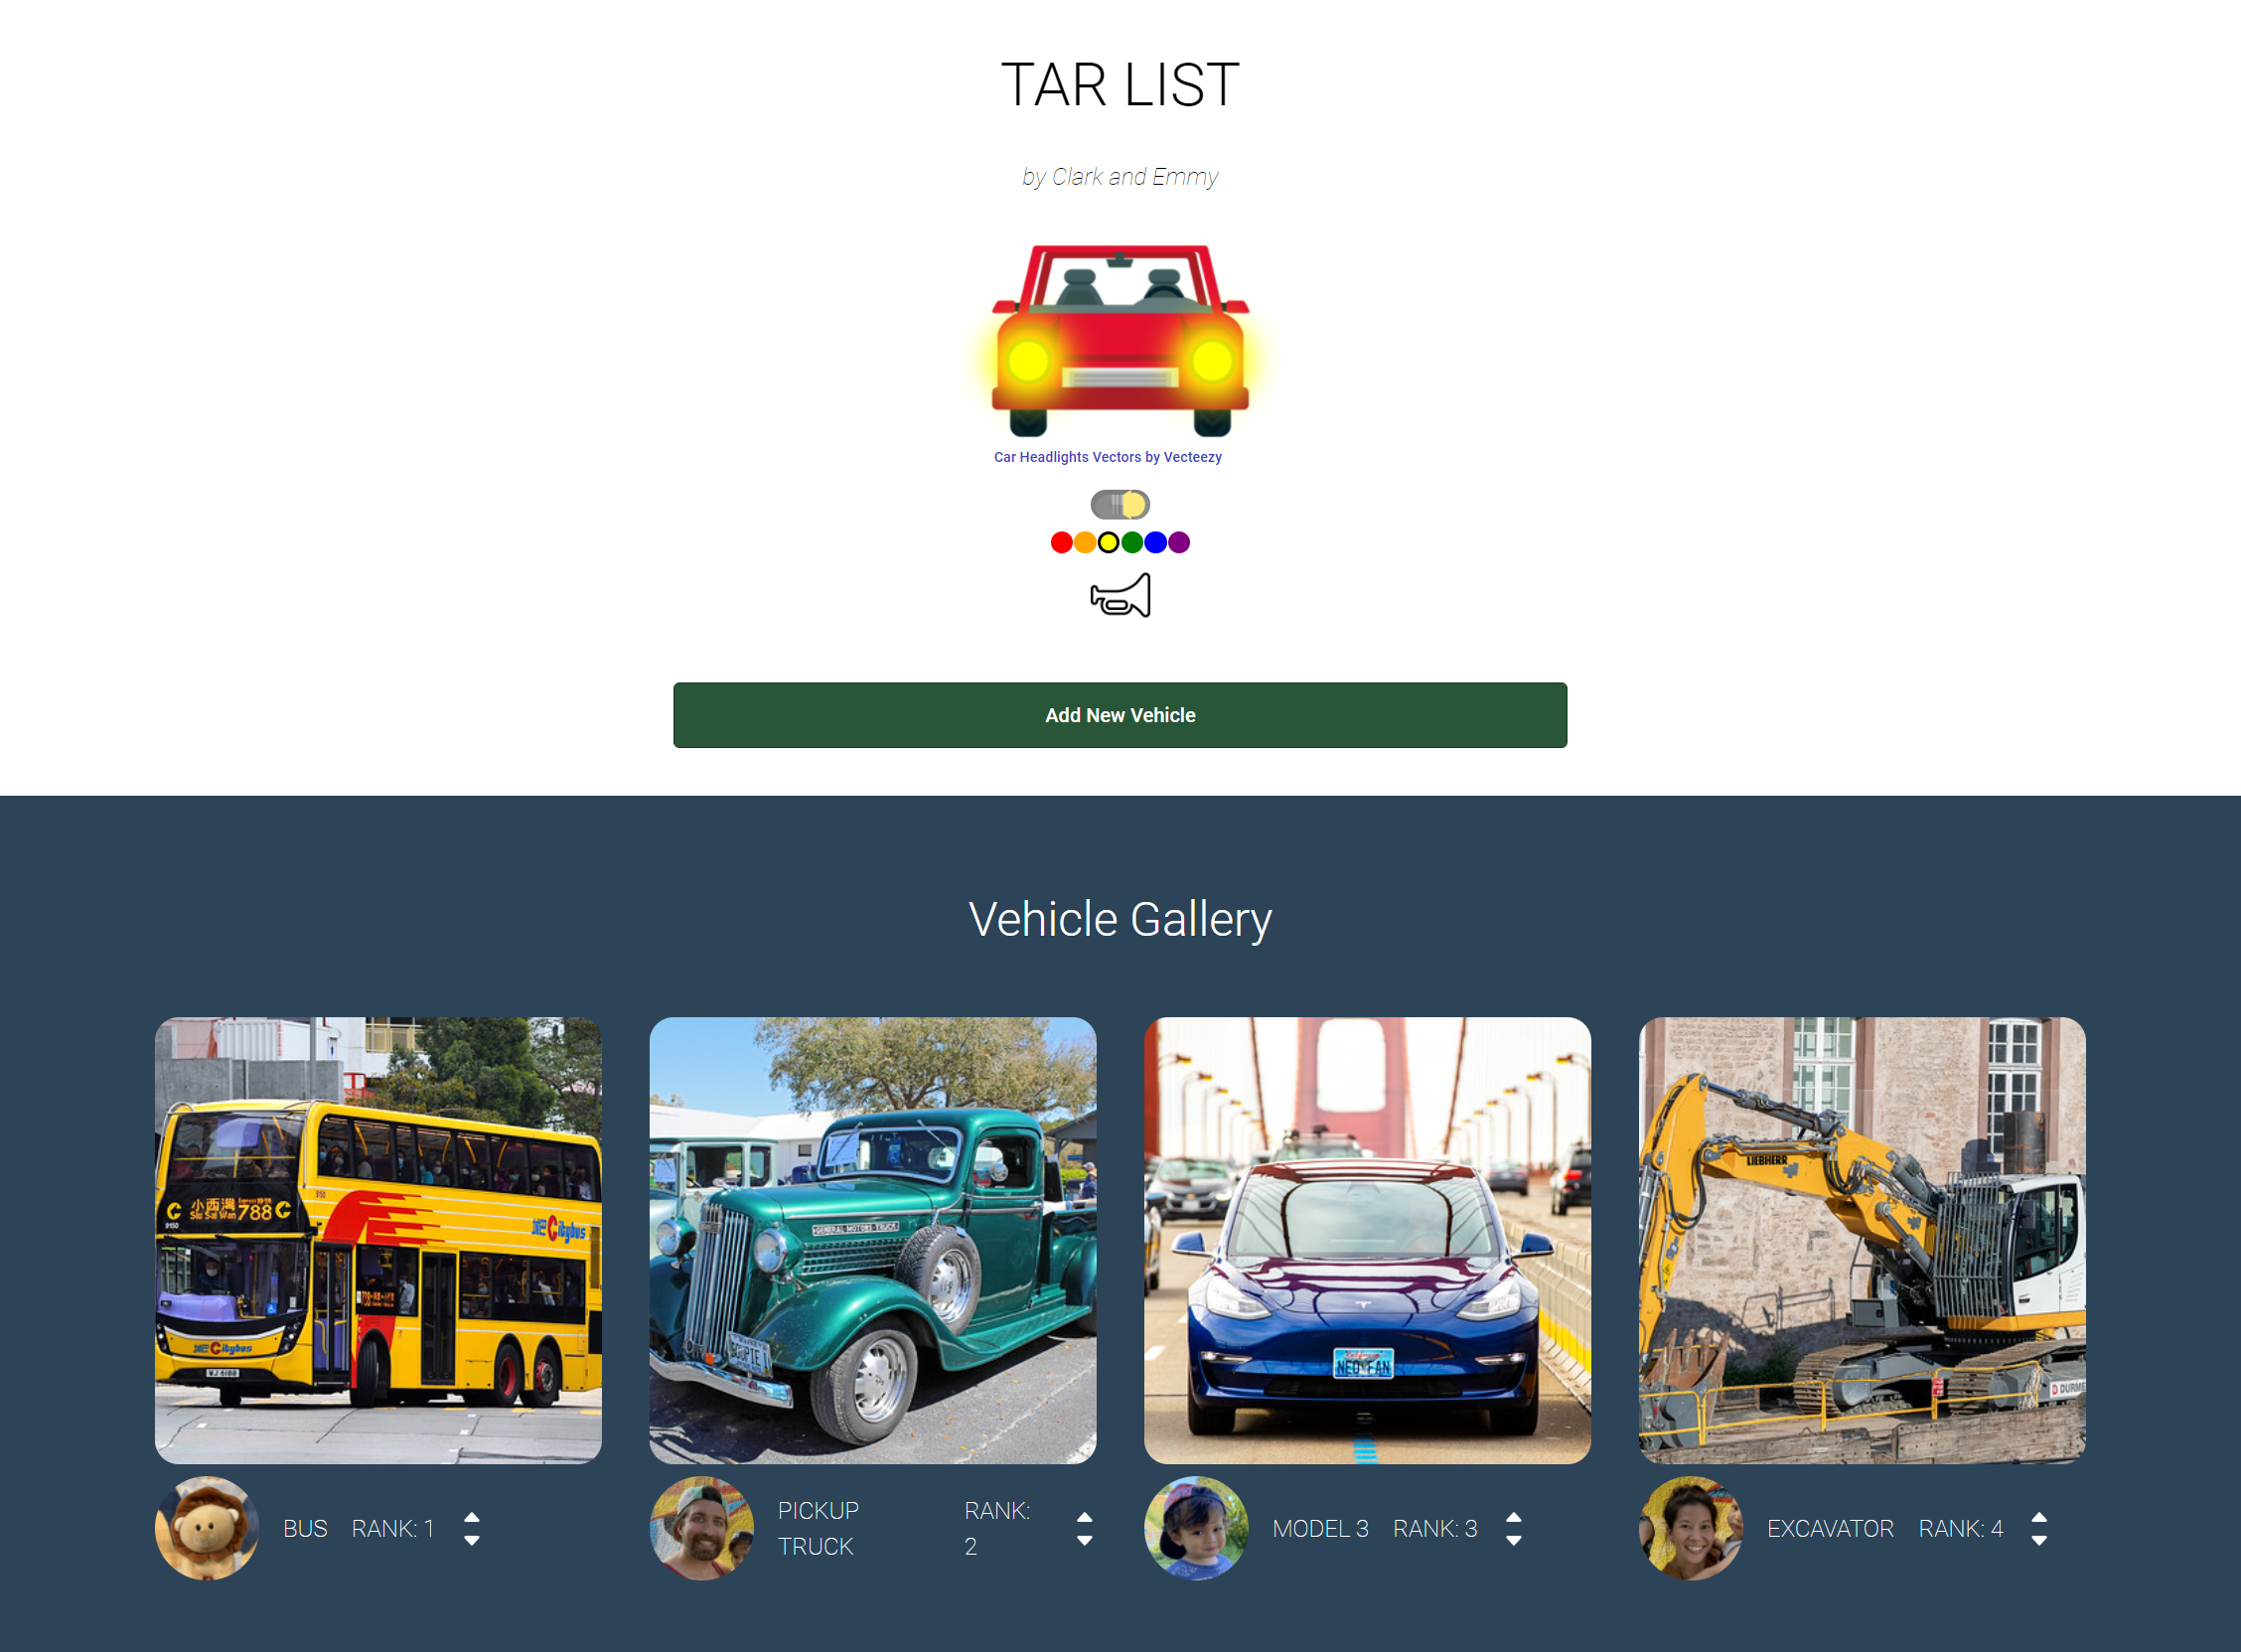Open the excavator photo

(x=1862, y=1240)
